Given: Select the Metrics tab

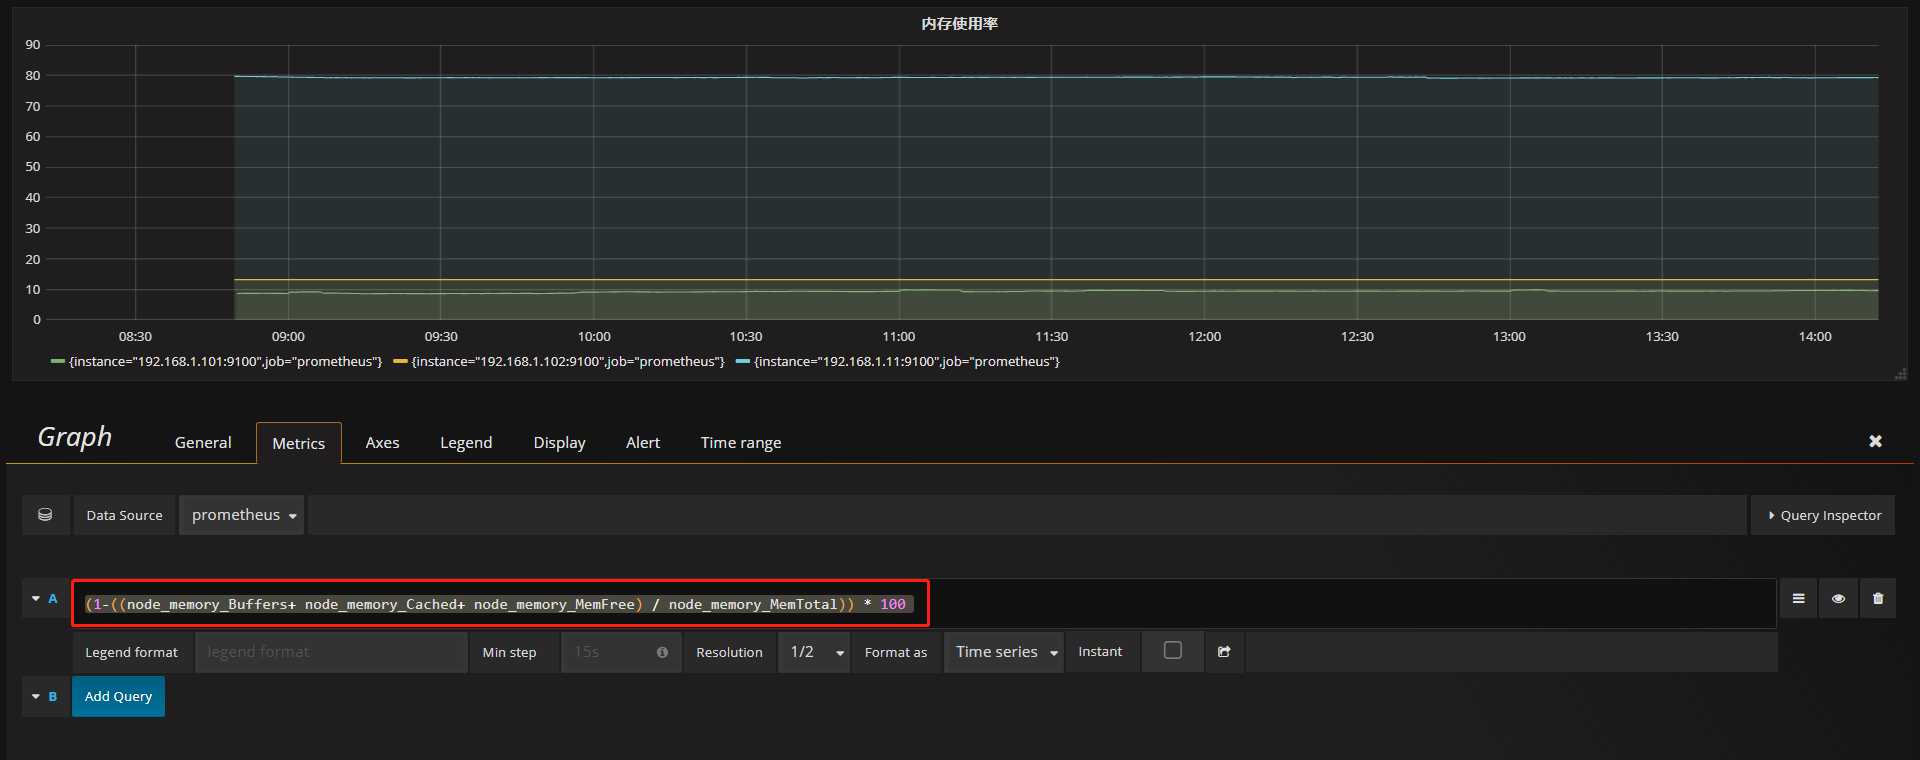Looking at the screenshot, I should click(x=299, y=443).
